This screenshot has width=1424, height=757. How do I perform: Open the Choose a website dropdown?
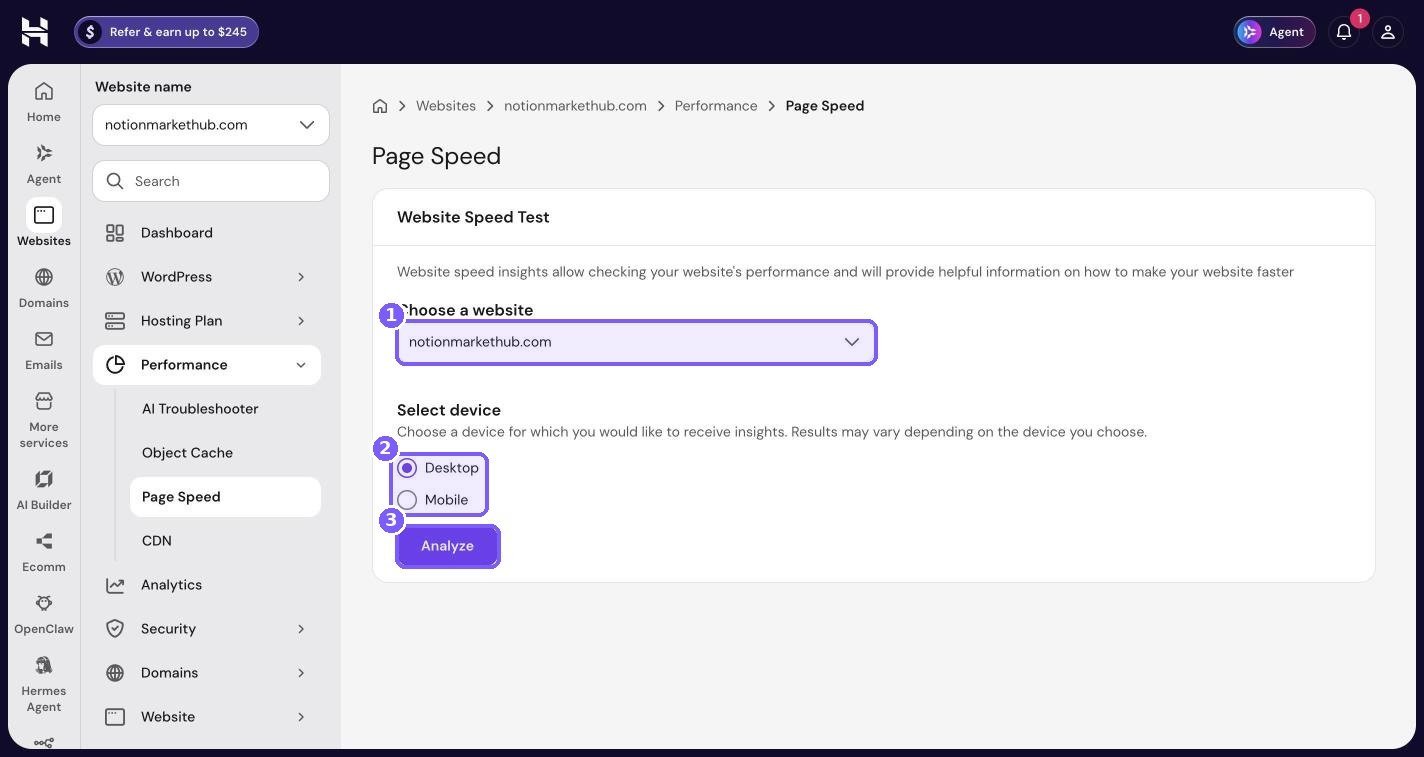click(x=636, y=342)
